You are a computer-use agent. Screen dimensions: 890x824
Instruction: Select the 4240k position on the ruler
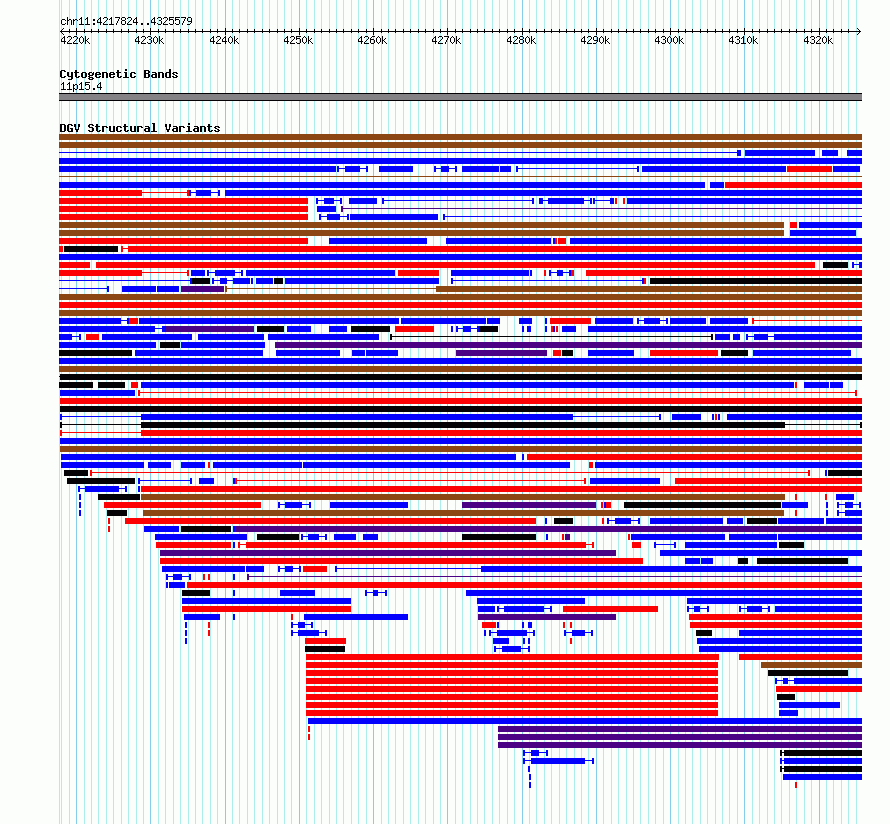pos(224,40)
